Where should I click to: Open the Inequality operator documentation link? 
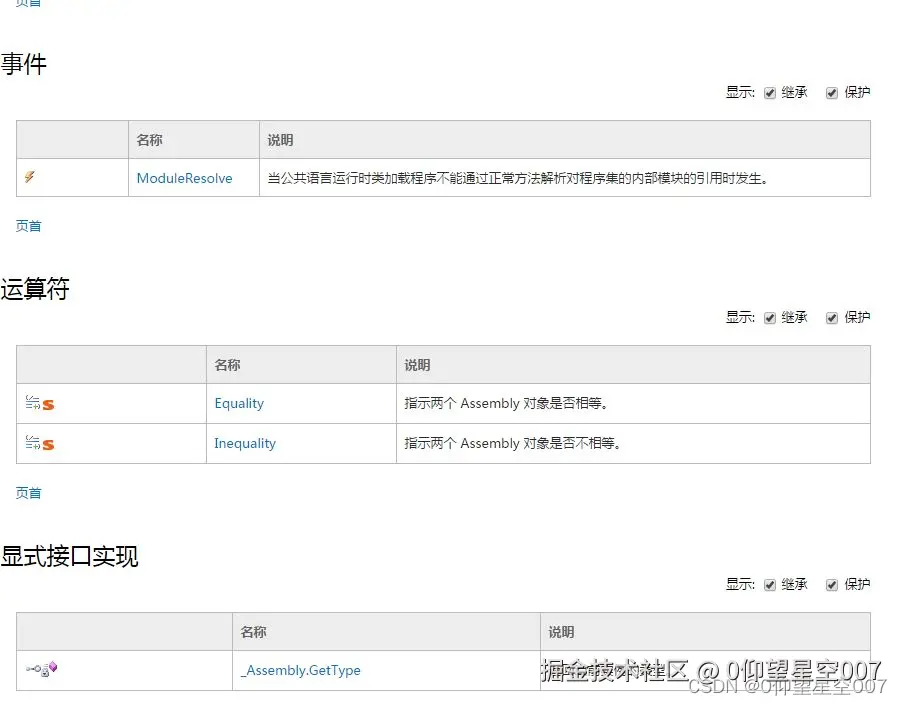coord(245,443)
